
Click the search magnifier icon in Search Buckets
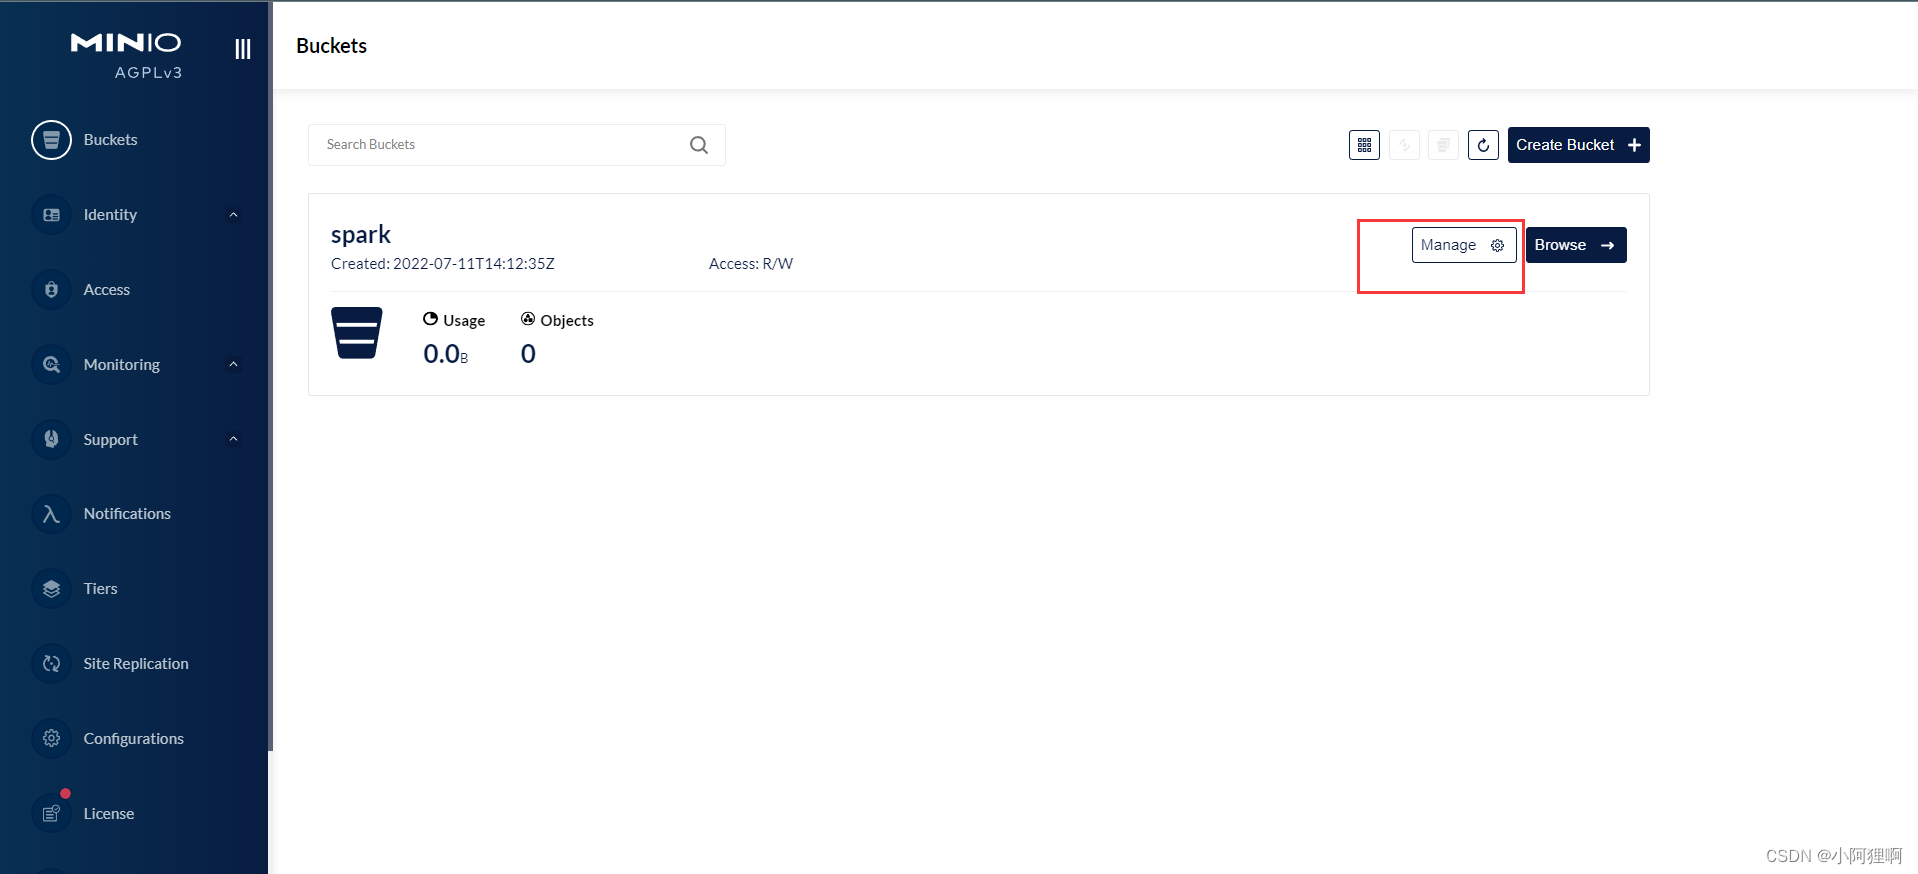point(699,145)
